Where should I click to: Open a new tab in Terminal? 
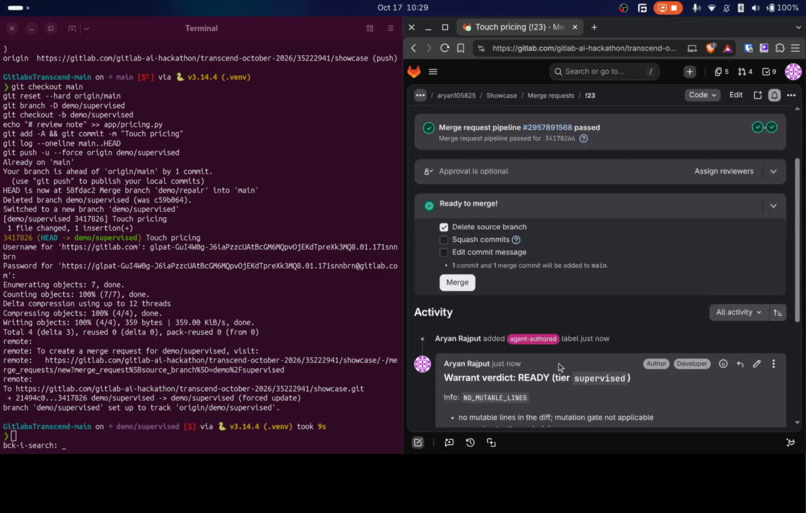72,28
